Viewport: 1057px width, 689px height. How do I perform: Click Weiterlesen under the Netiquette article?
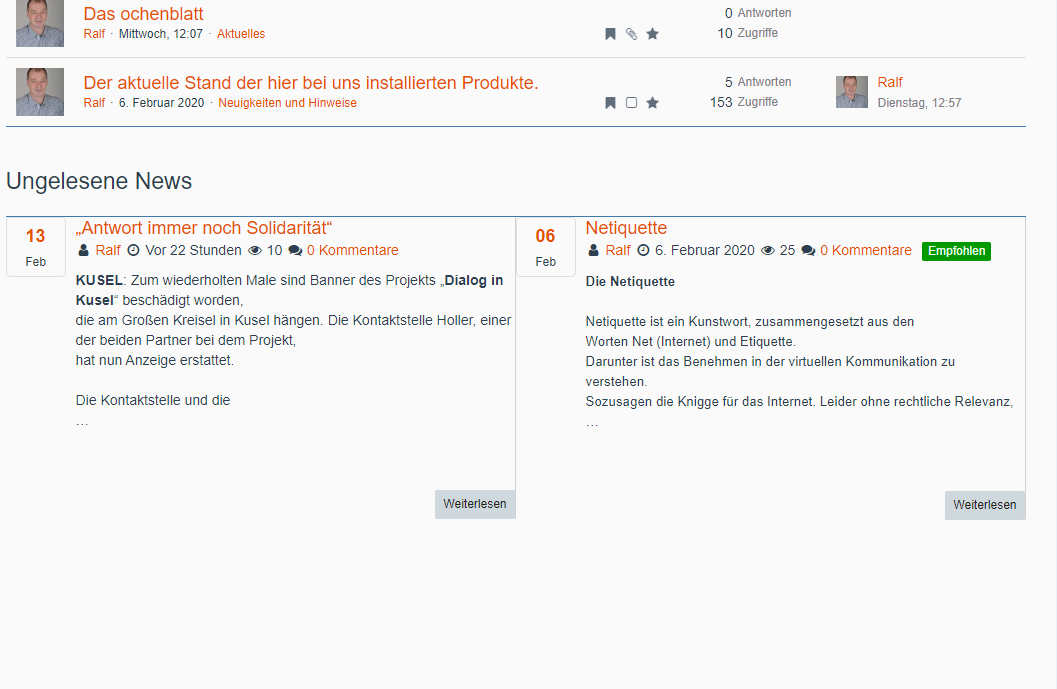(984, 505)
